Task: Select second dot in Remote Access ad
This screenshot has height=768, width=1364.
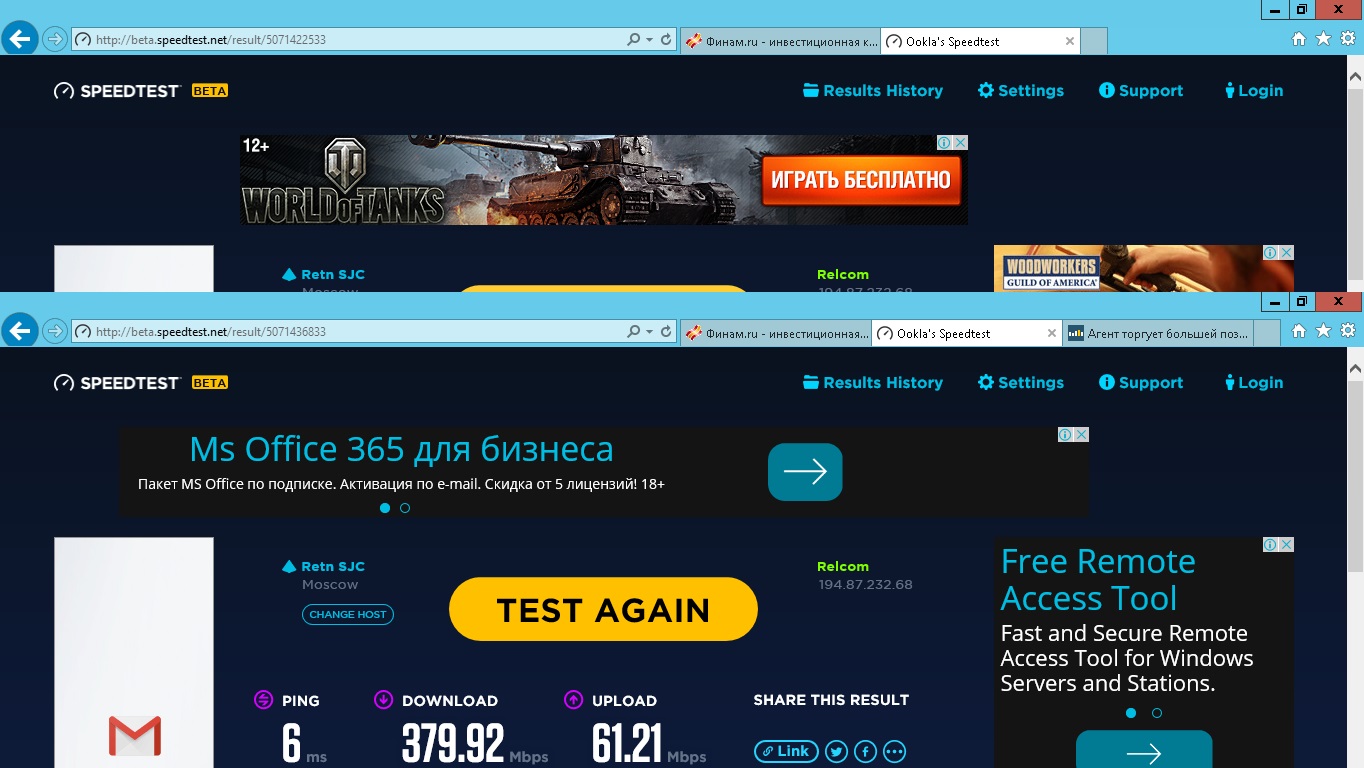Action: pos(1157,713)
